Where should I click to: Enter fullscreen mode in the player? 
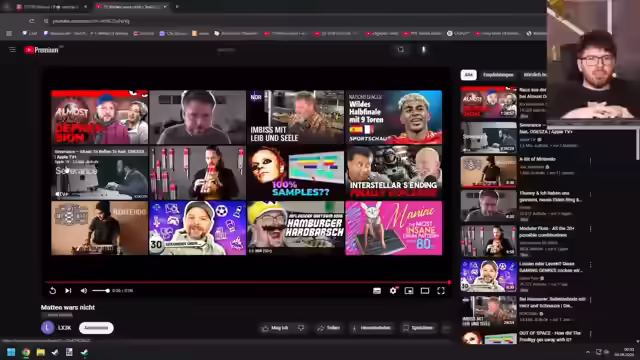[441, 291]
